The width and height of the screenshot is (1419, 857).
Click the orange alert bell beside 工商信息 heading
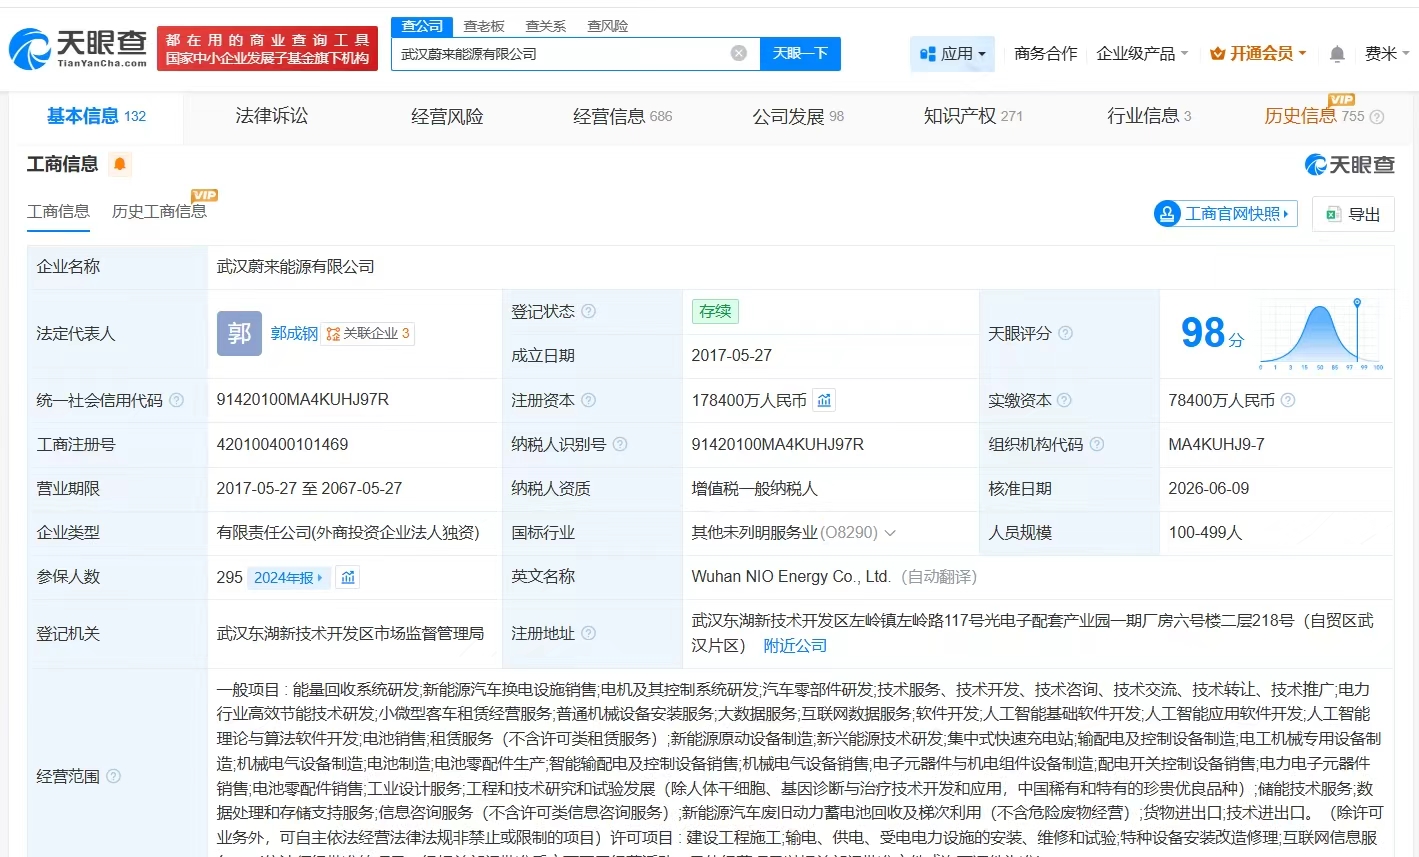[x=120, y=164]
